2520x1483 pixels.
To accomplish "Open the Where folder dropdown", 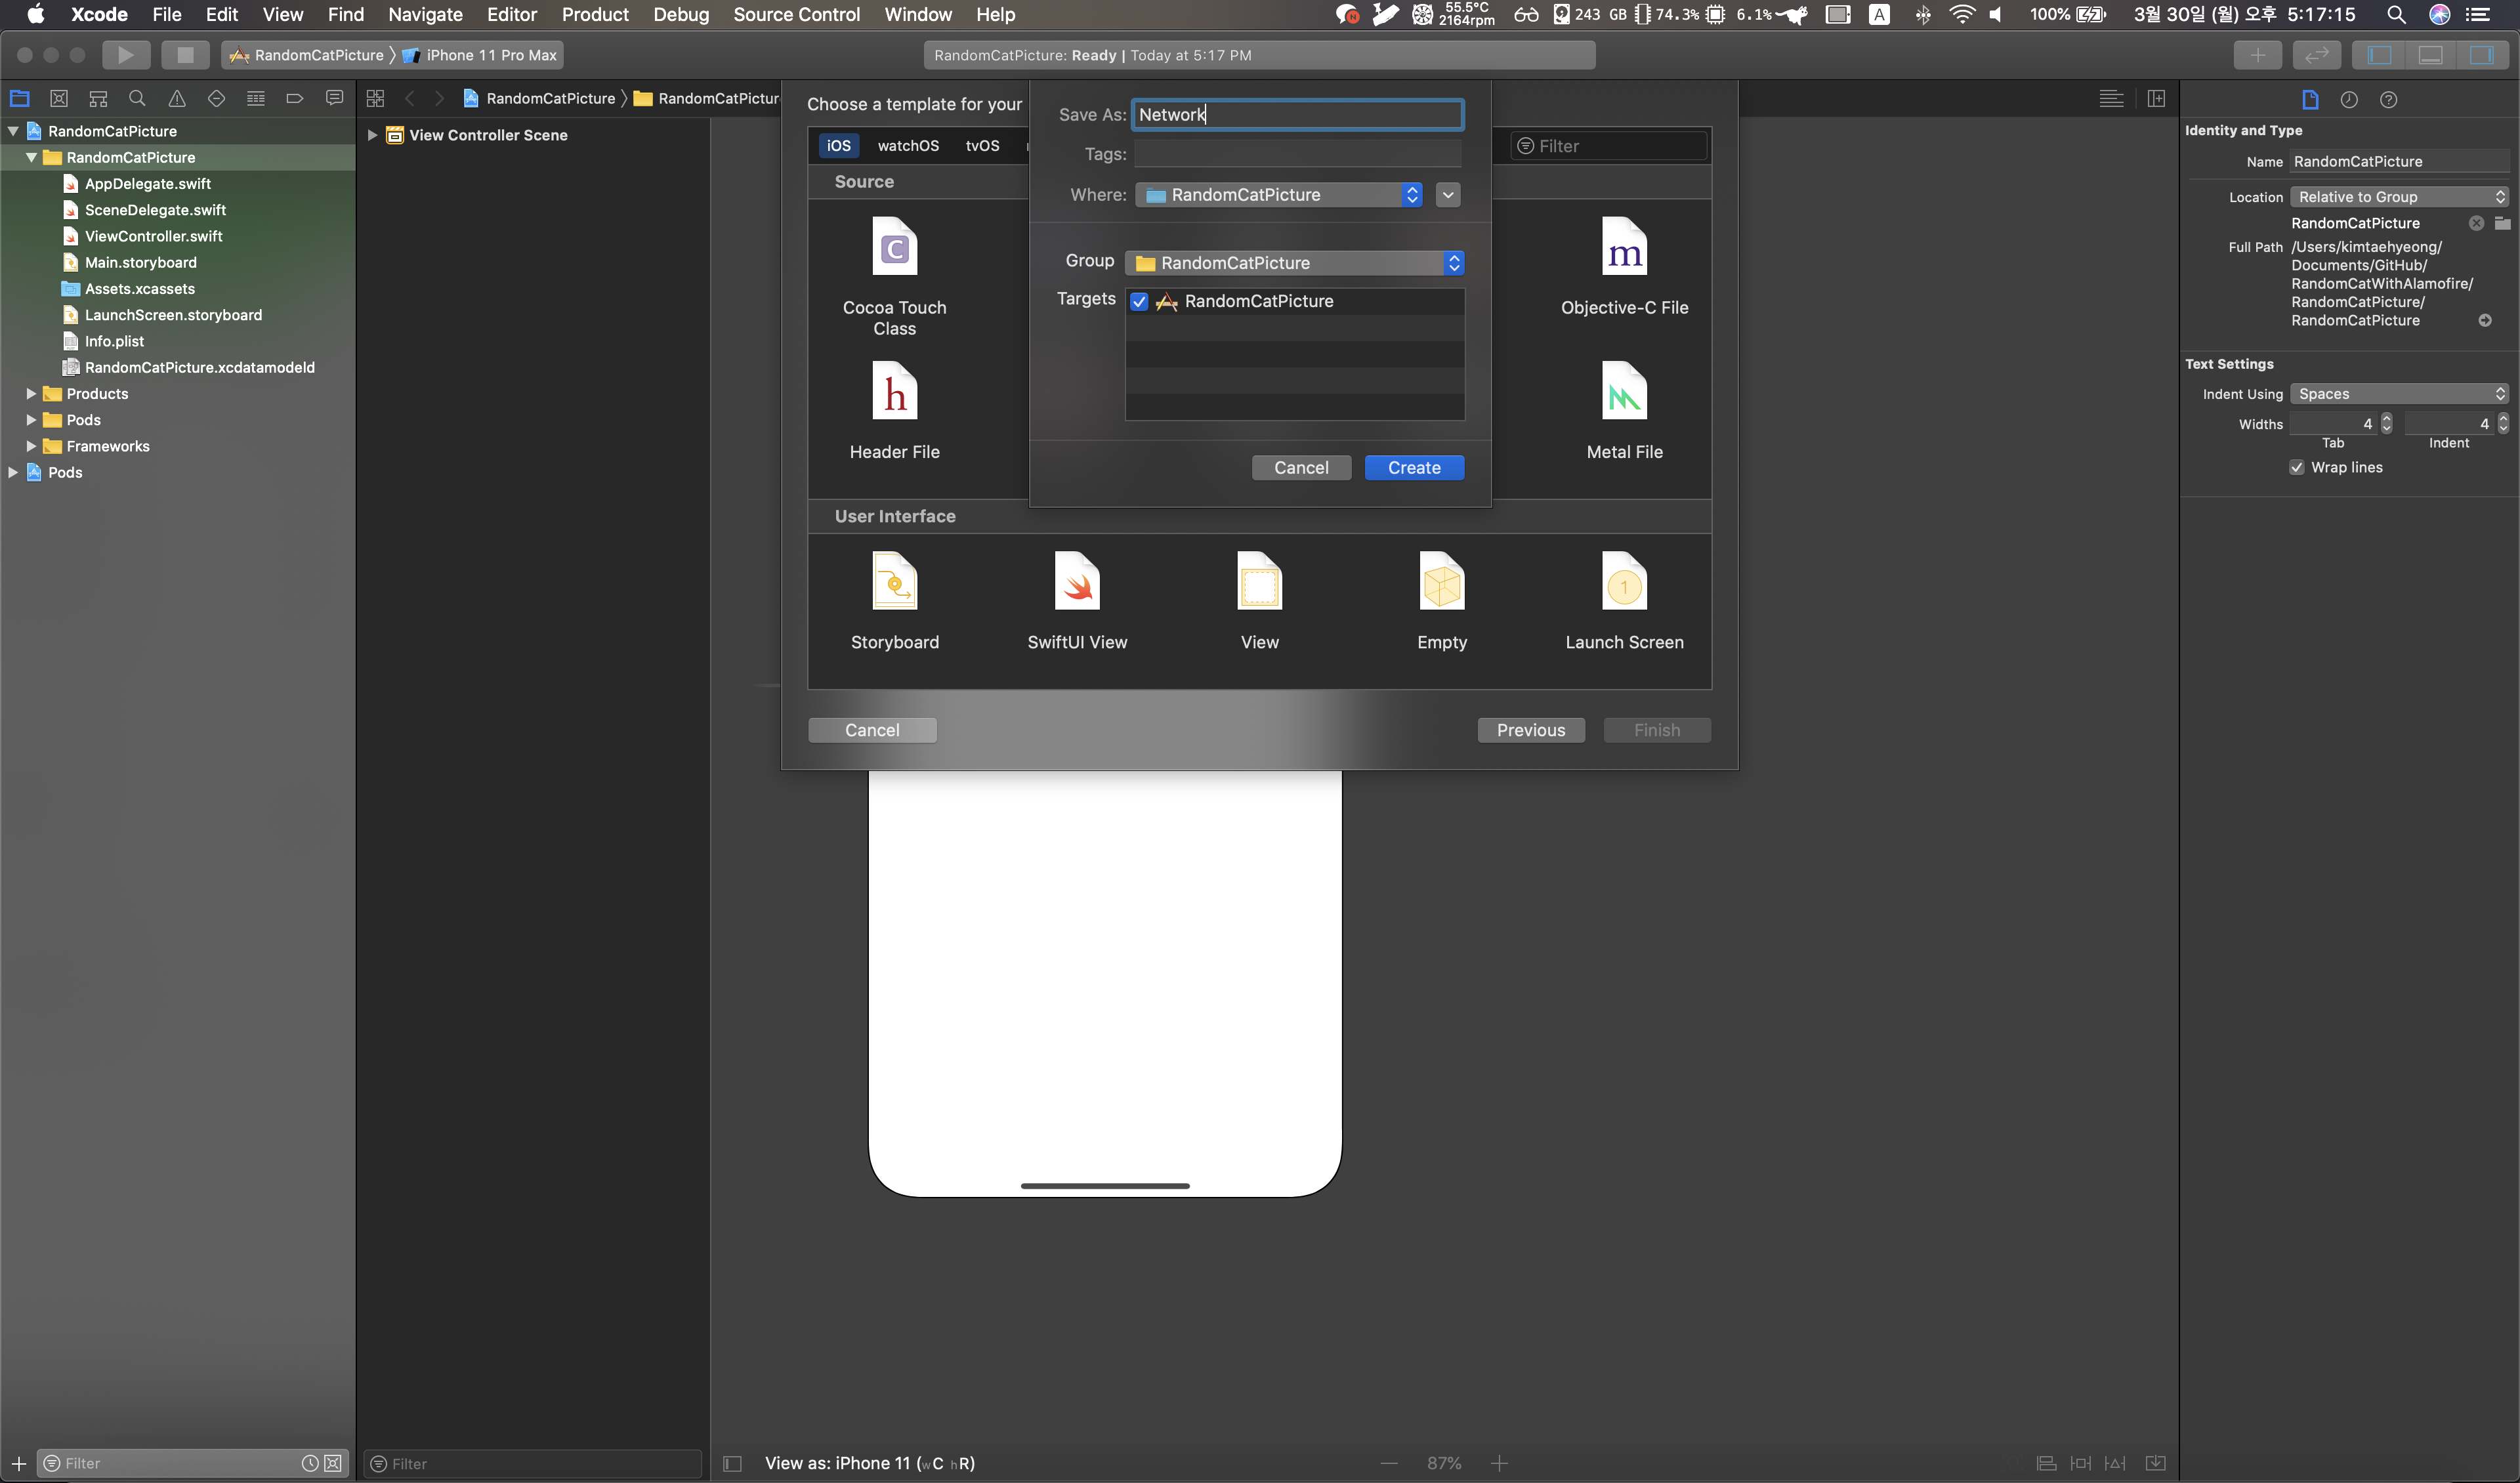I will [1279, 194].
